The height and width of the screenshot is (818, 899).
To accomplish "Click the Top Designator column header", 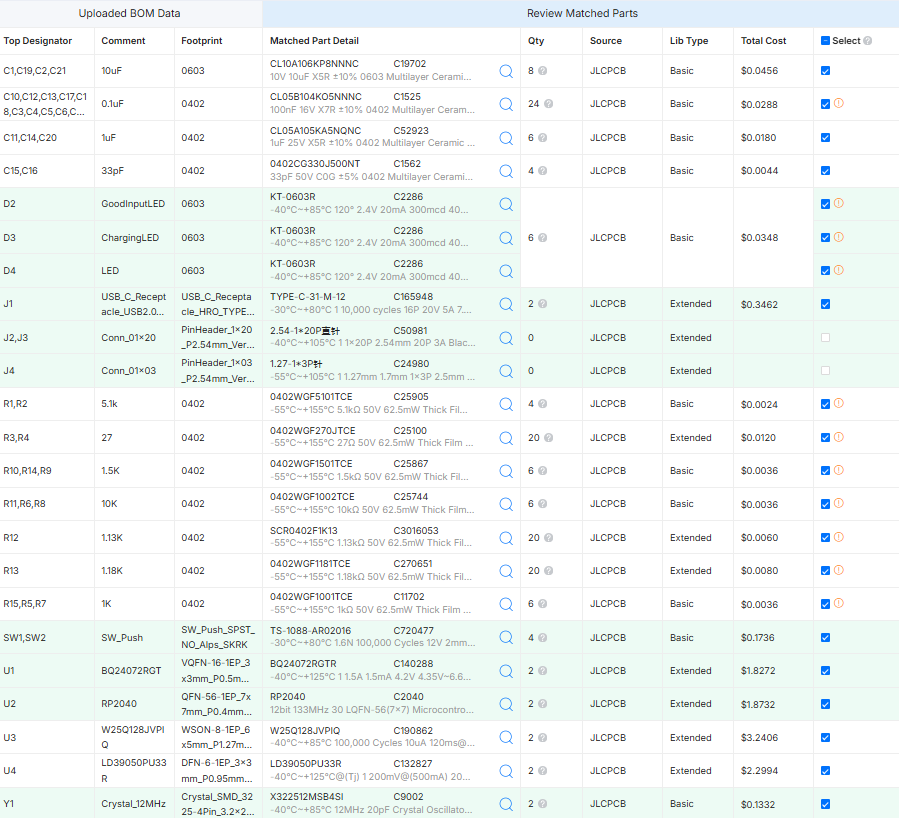I will click(x=38, y=41).
